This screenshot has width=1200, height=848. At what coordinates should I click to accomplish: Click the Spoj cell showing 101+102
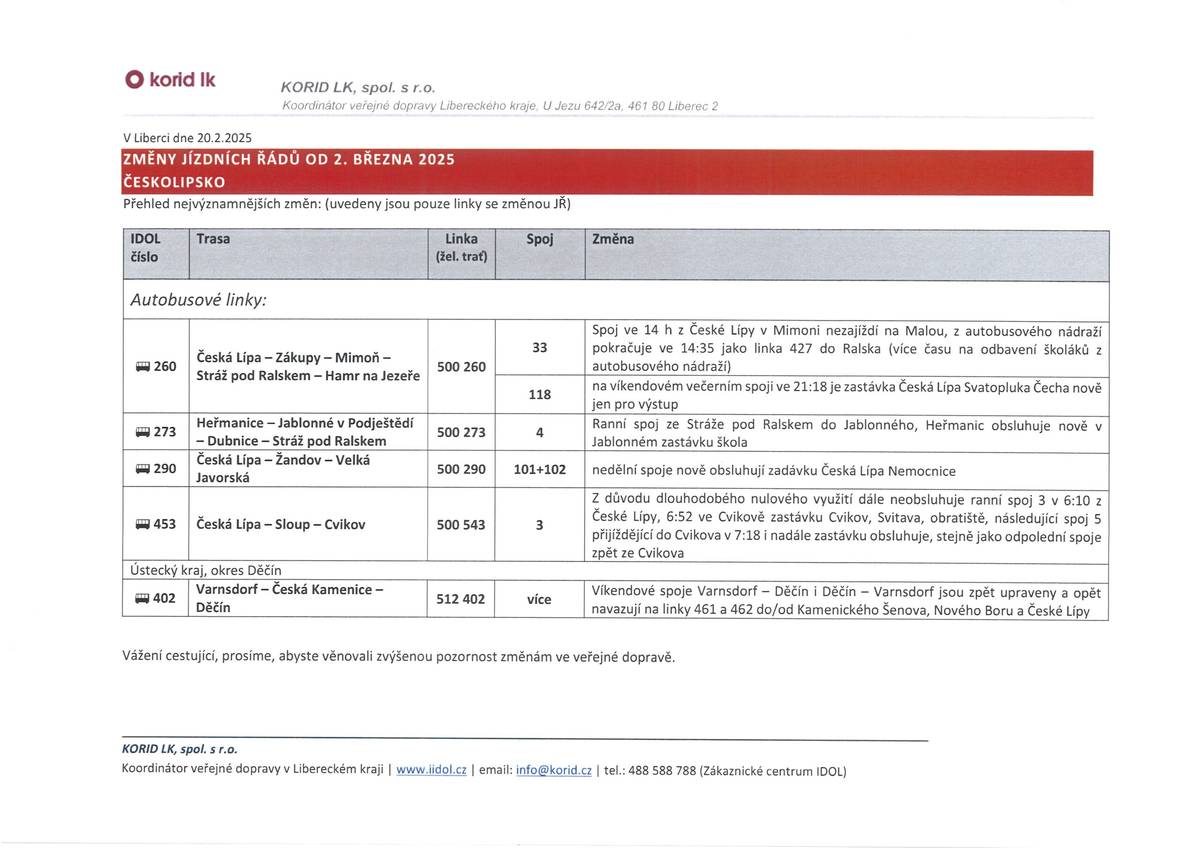pos(539,469)
